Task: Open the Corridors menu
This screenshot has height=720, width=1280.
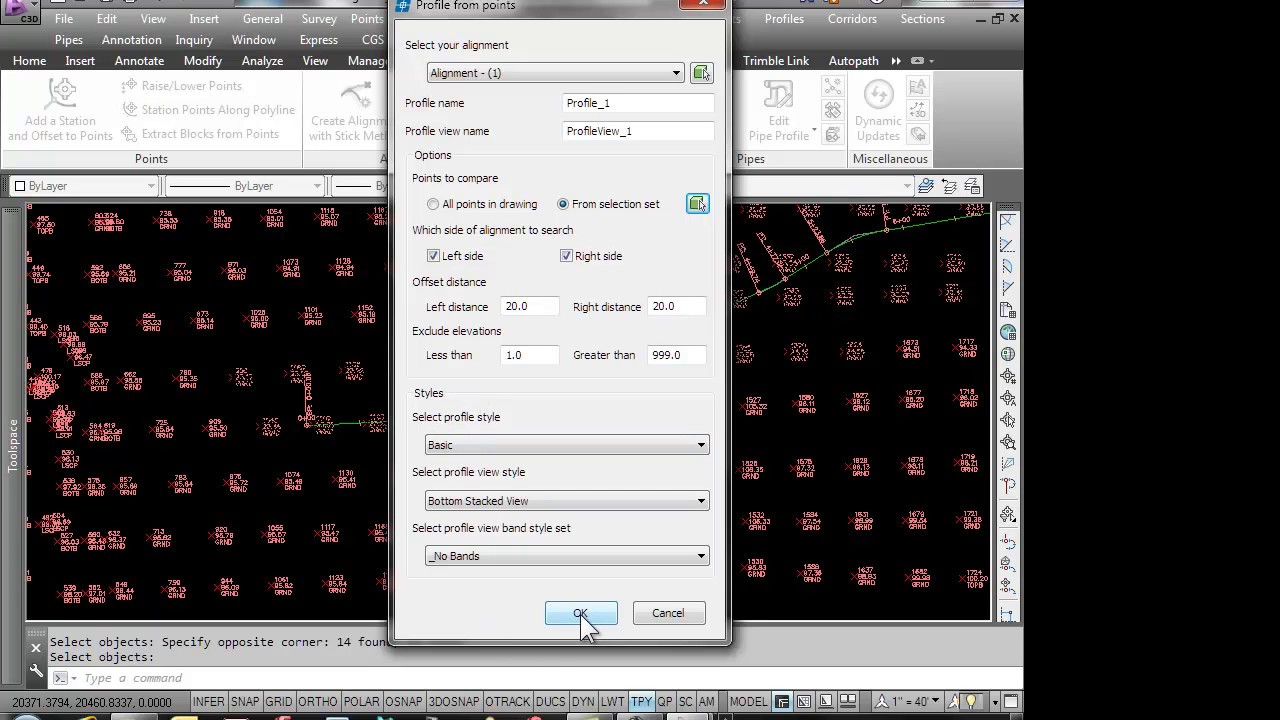Action: tap(852, 19)
